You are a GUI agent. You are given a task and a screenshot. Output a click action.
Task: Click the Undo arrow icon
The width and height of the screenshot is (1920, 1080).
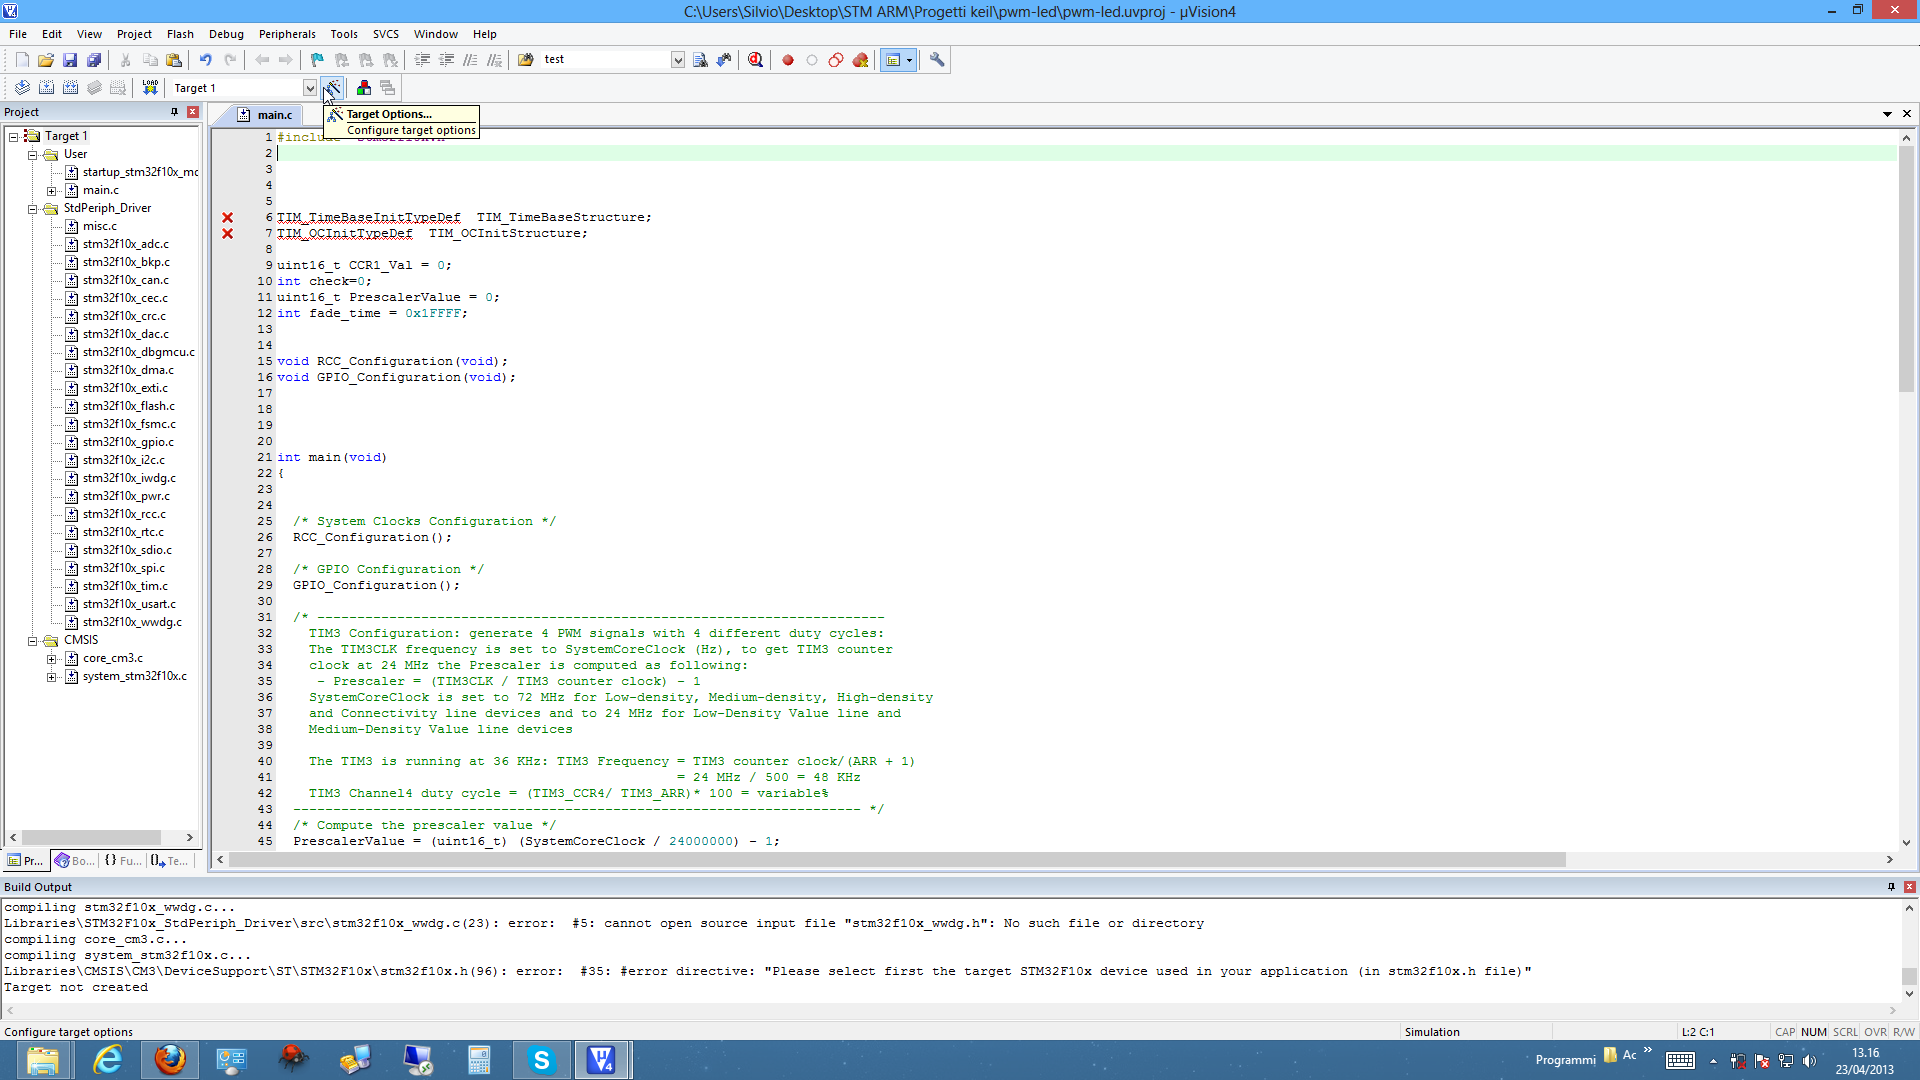pyautogui.click(x=205, y=60)
